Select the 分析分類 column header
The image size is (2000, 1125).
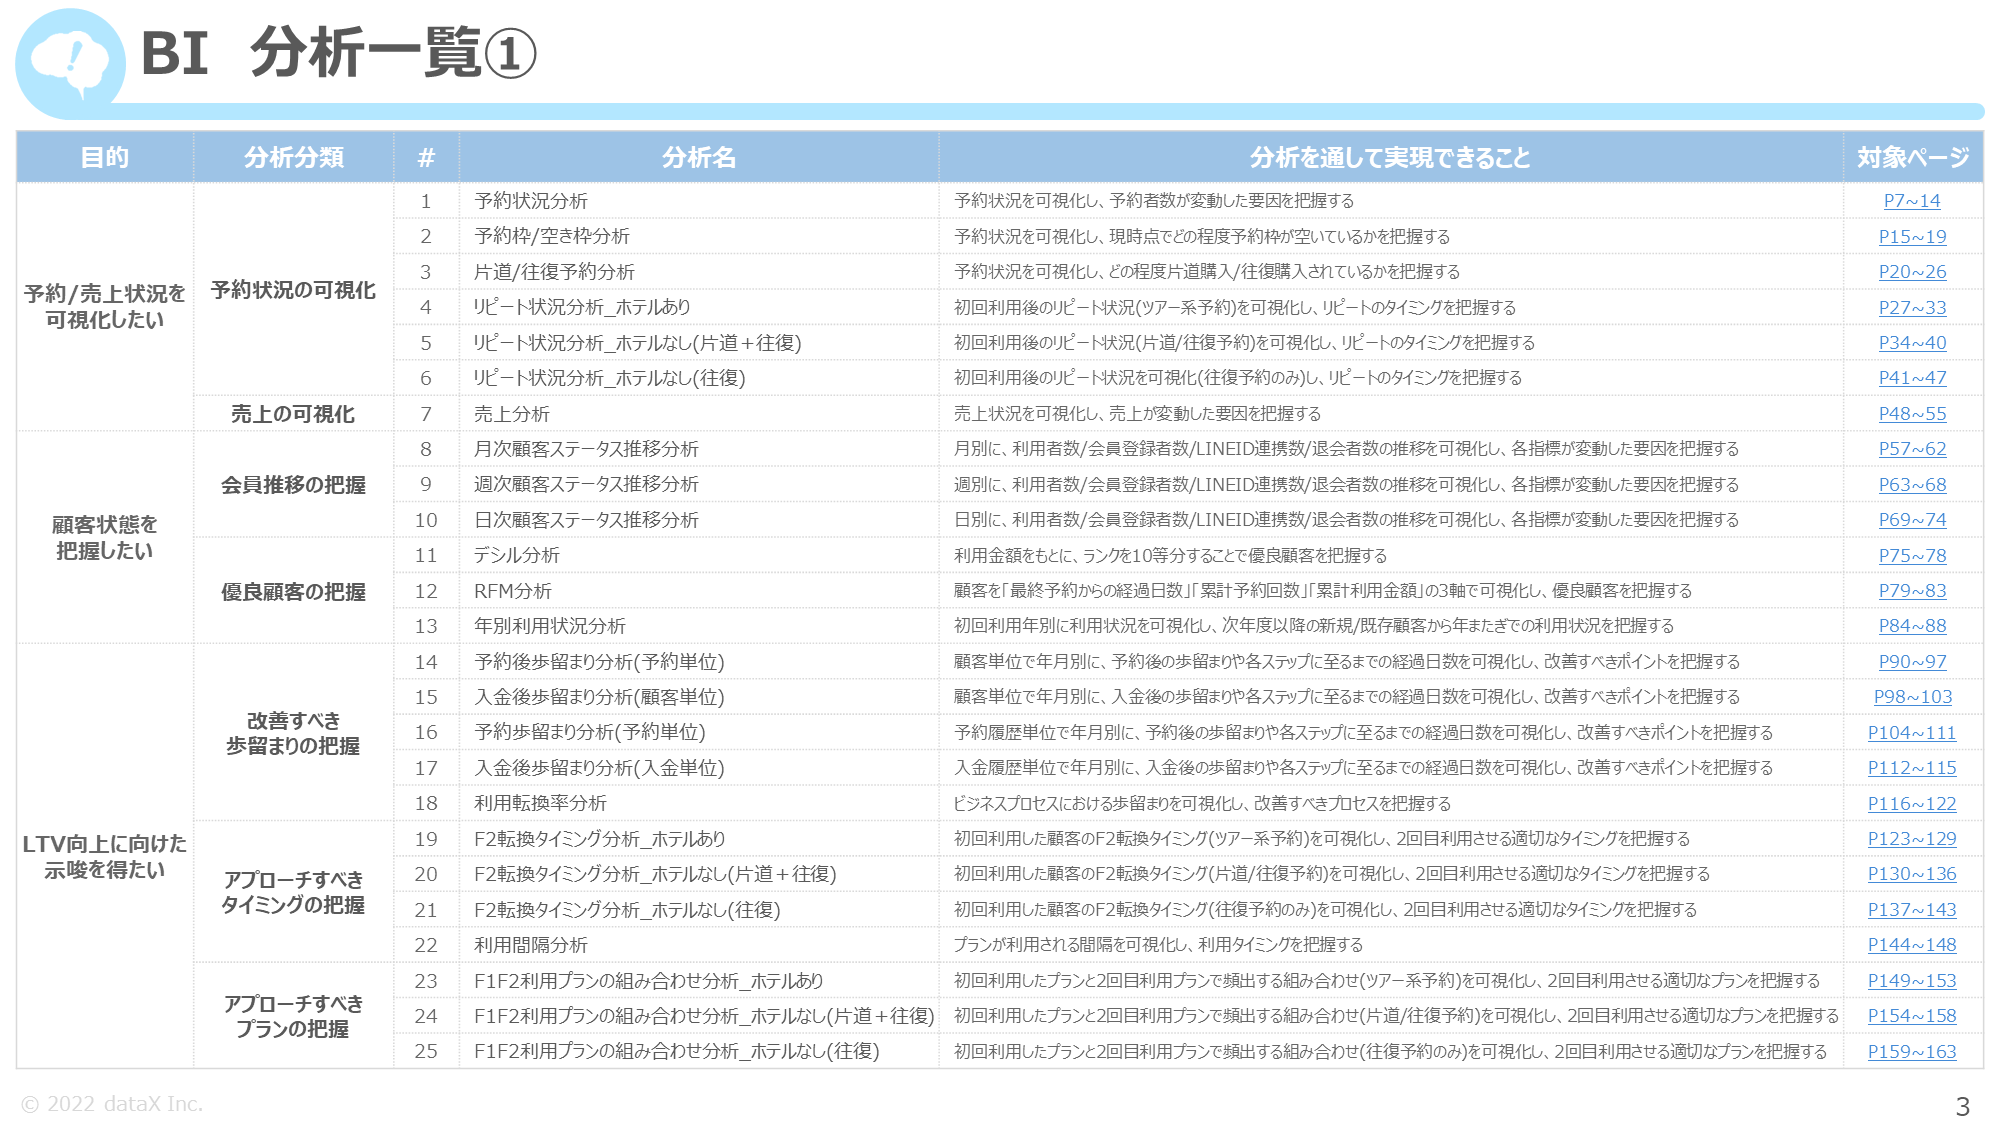click(x=294, y=157)
